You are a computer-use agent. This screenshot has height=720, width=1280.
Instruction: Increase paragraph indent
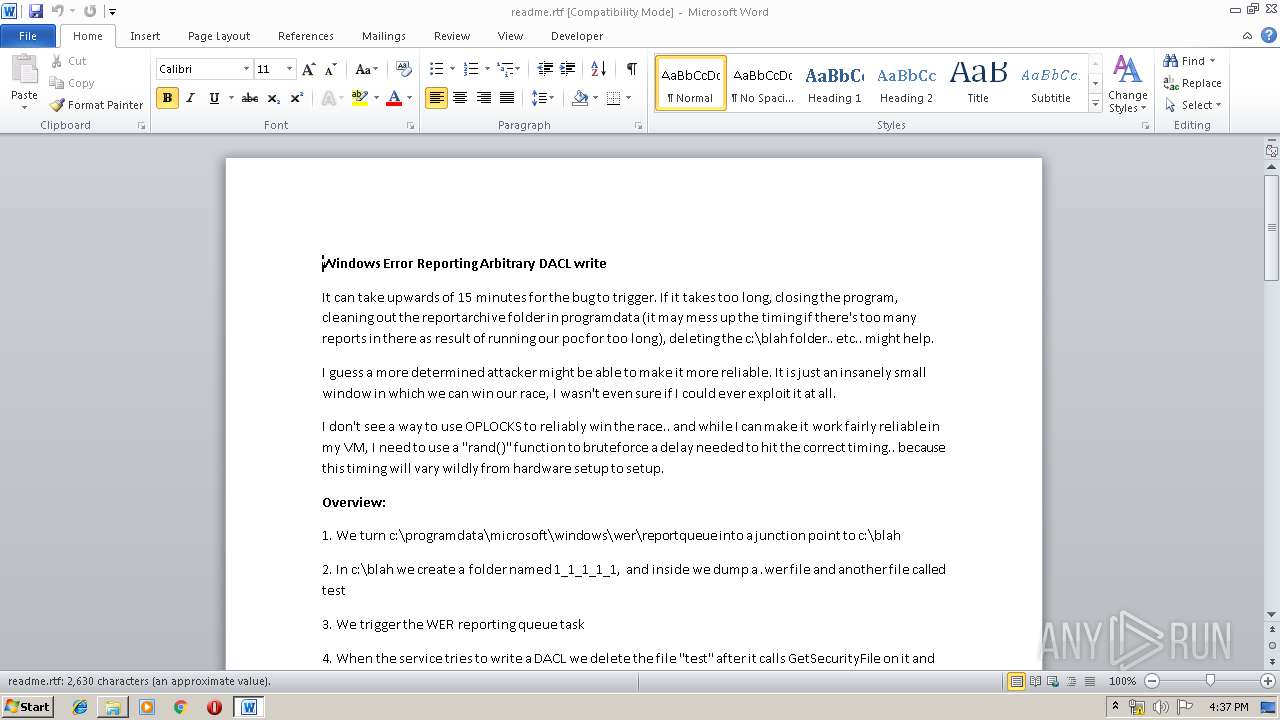568,69
